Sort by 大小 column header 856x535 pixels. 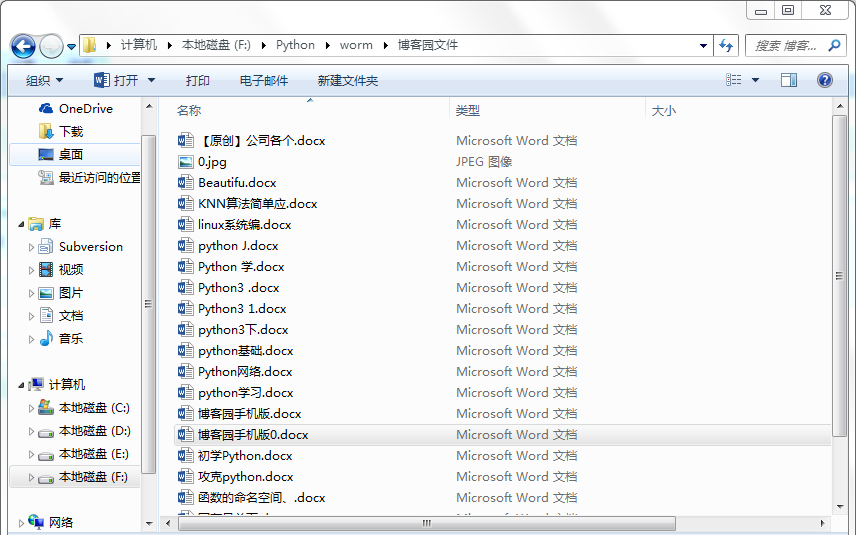coord(664,111)
